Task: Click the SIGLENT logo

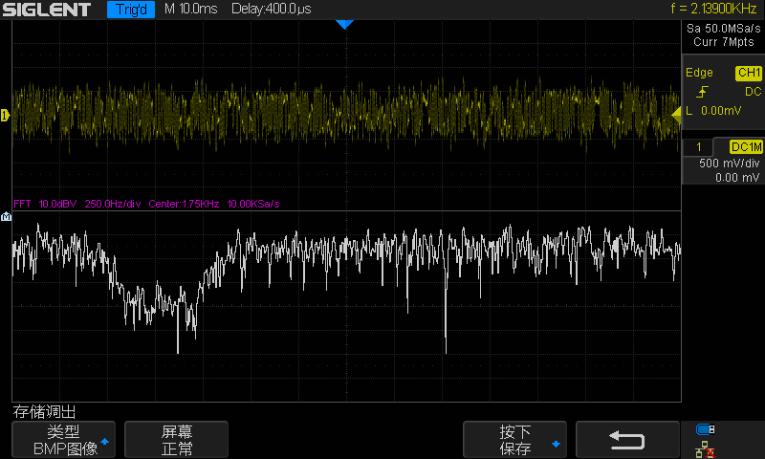Action: [47, 10]
